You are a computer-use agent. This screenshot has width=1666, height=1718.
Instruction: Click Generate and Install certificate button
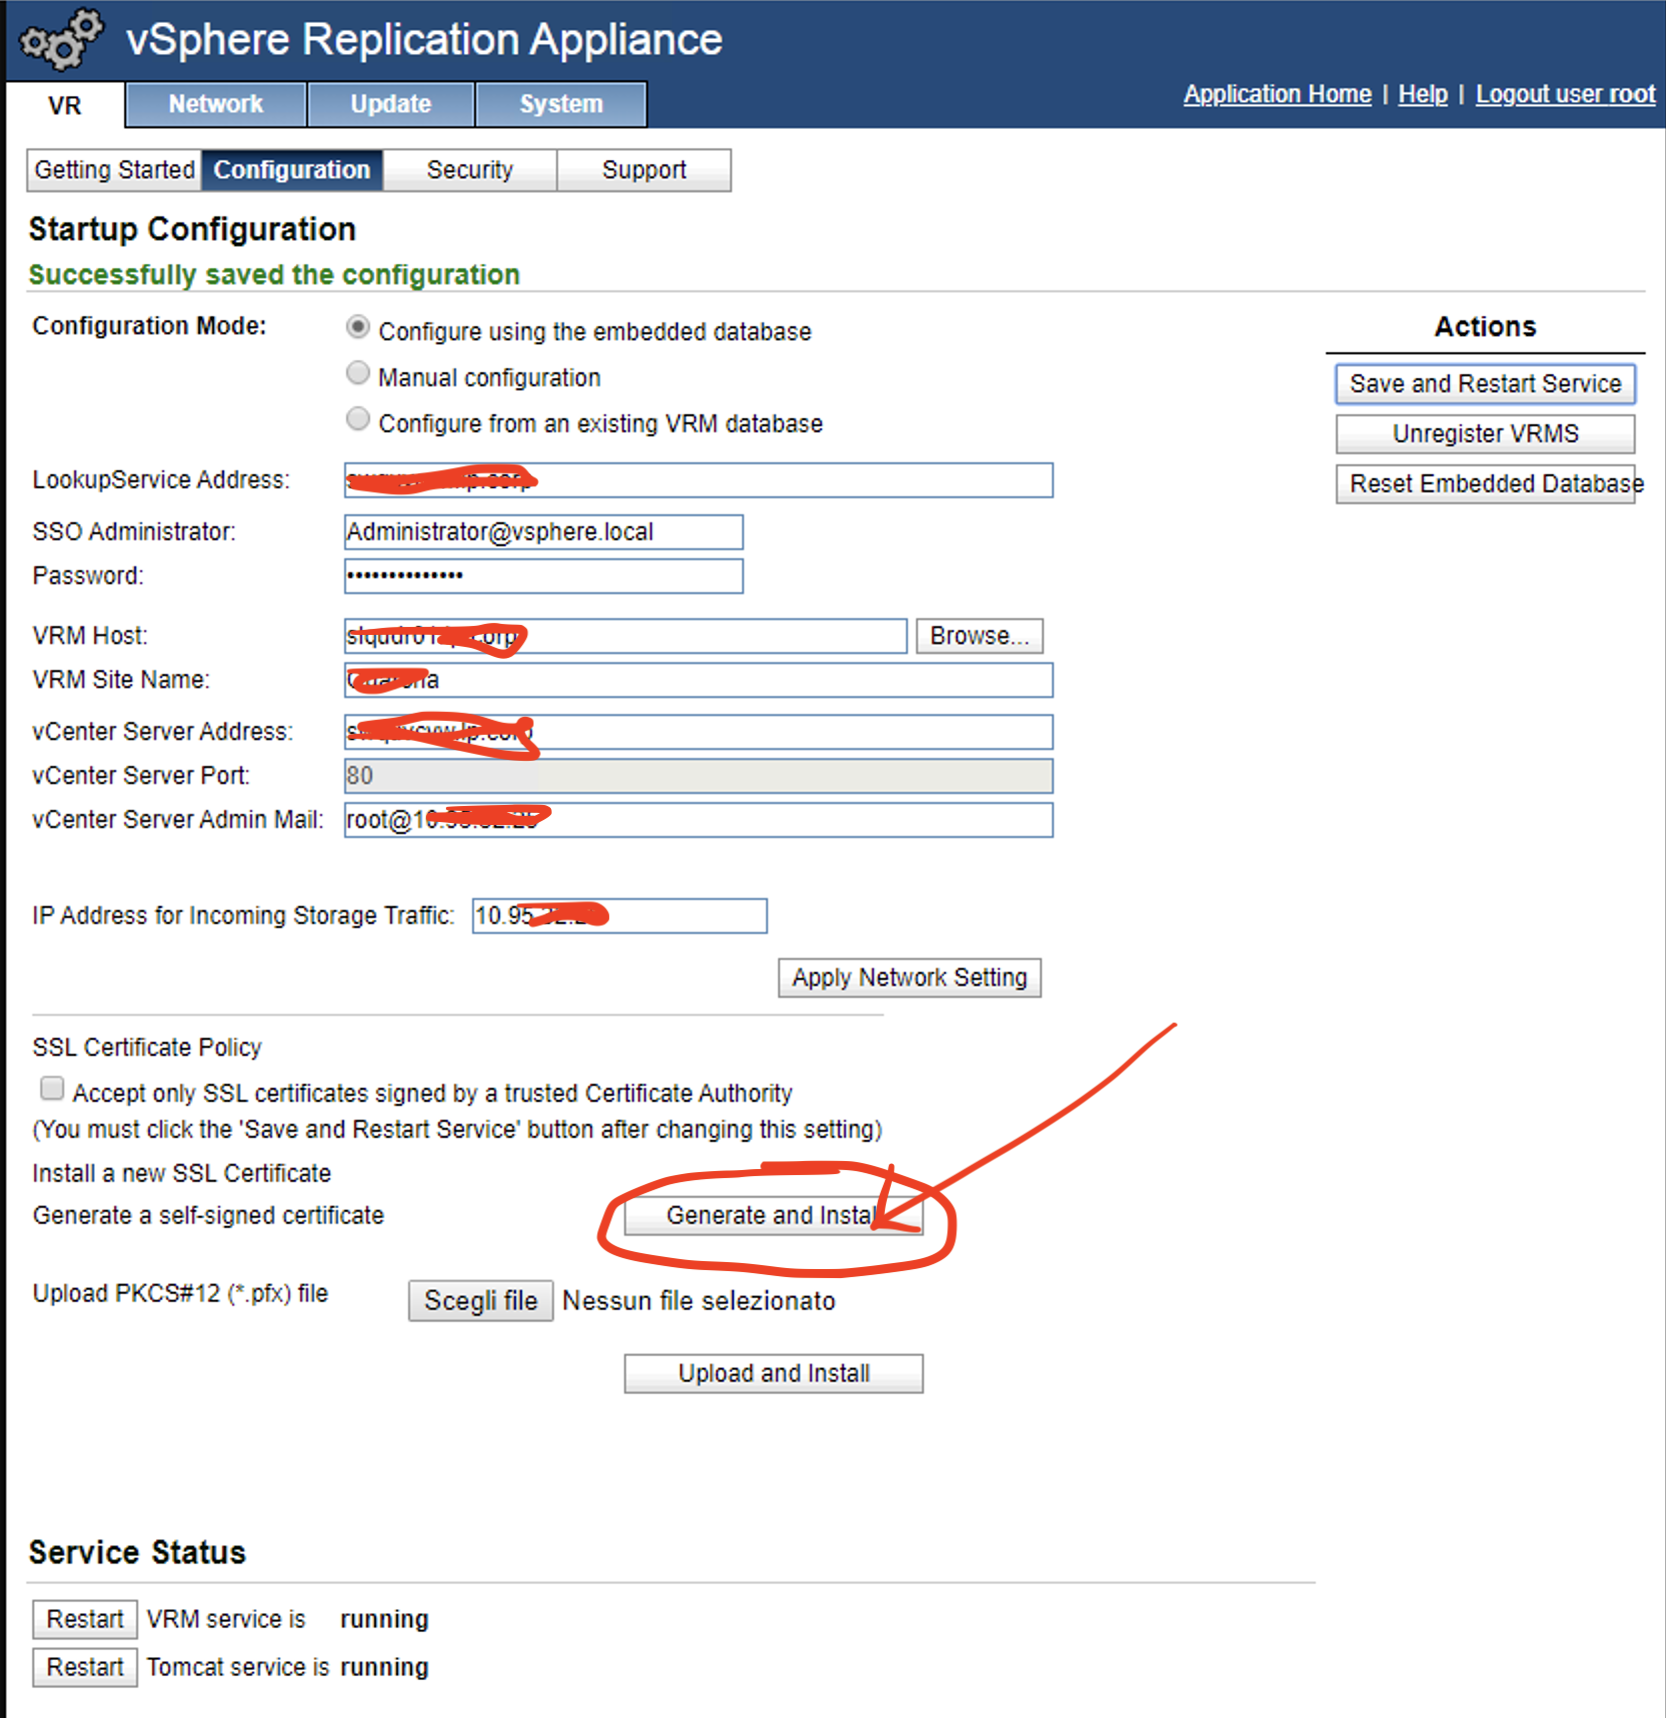[773, 1215]
